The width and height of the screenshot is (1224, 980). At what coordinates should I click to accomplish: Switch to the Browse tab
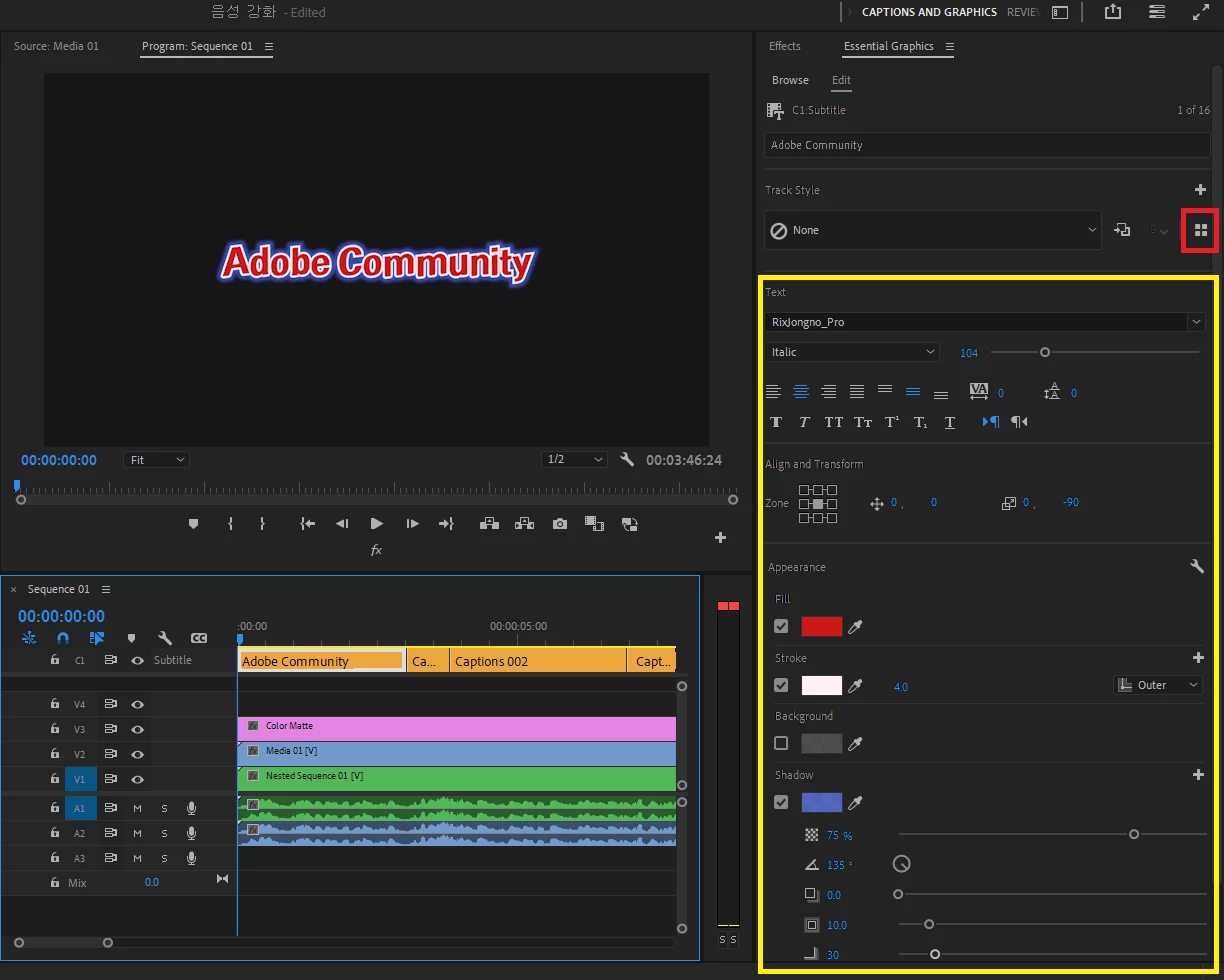coord(790,80)
